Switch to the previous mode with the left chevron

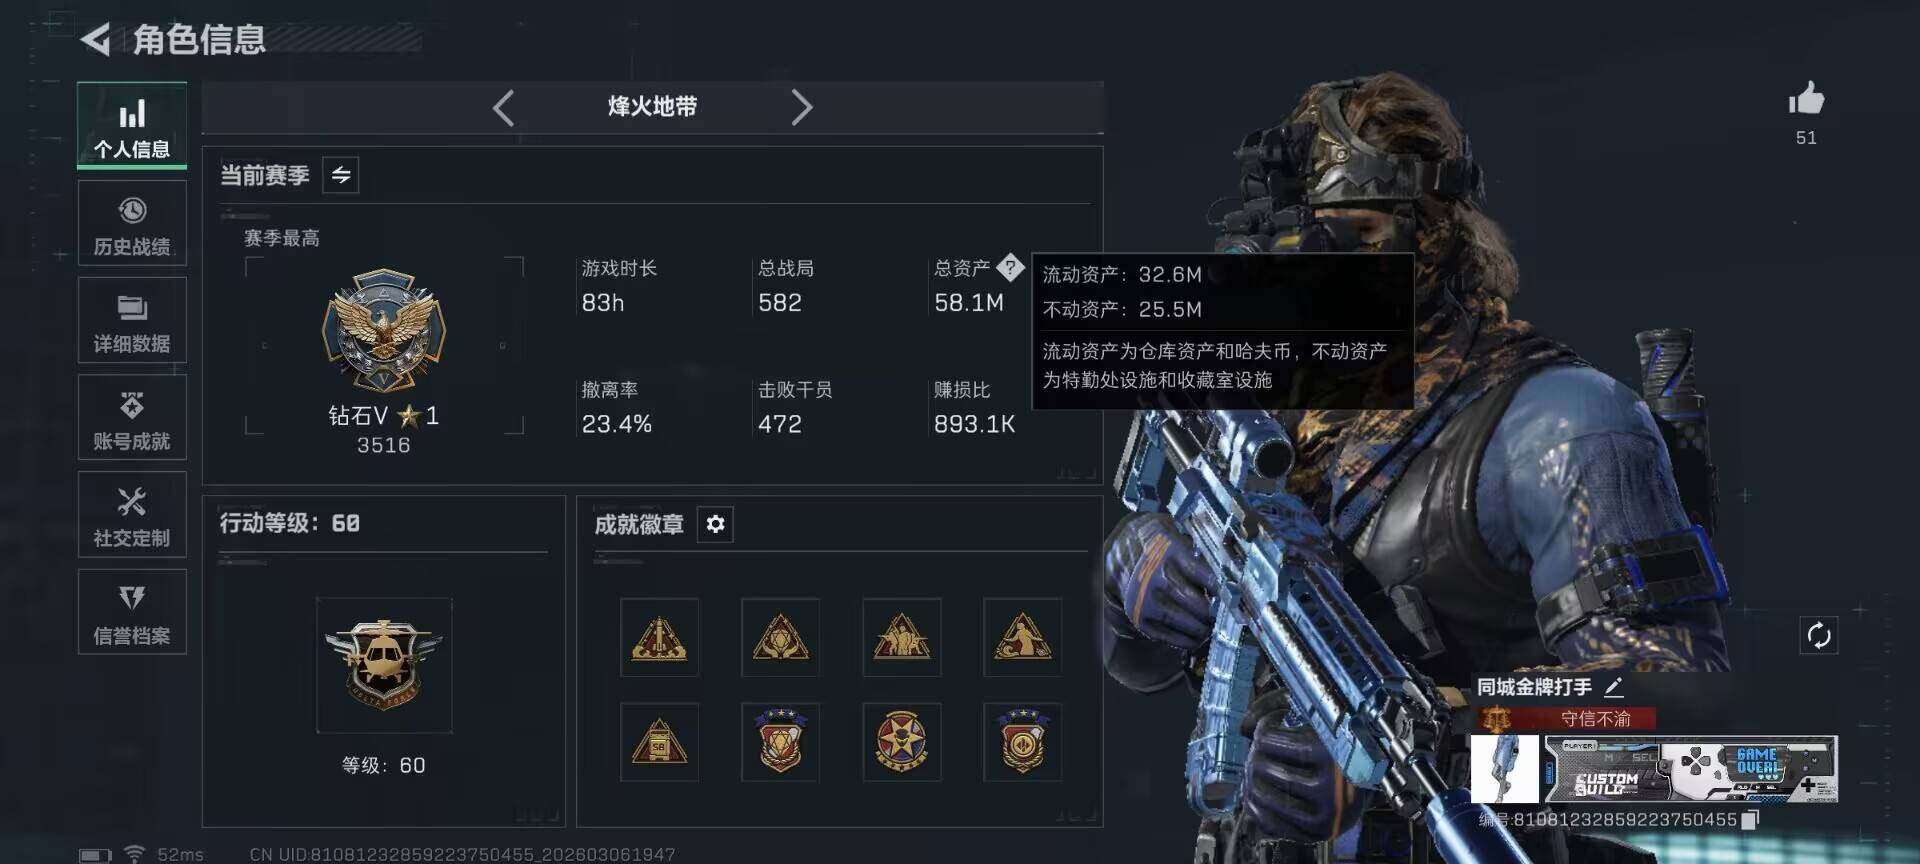pos(503,107)
